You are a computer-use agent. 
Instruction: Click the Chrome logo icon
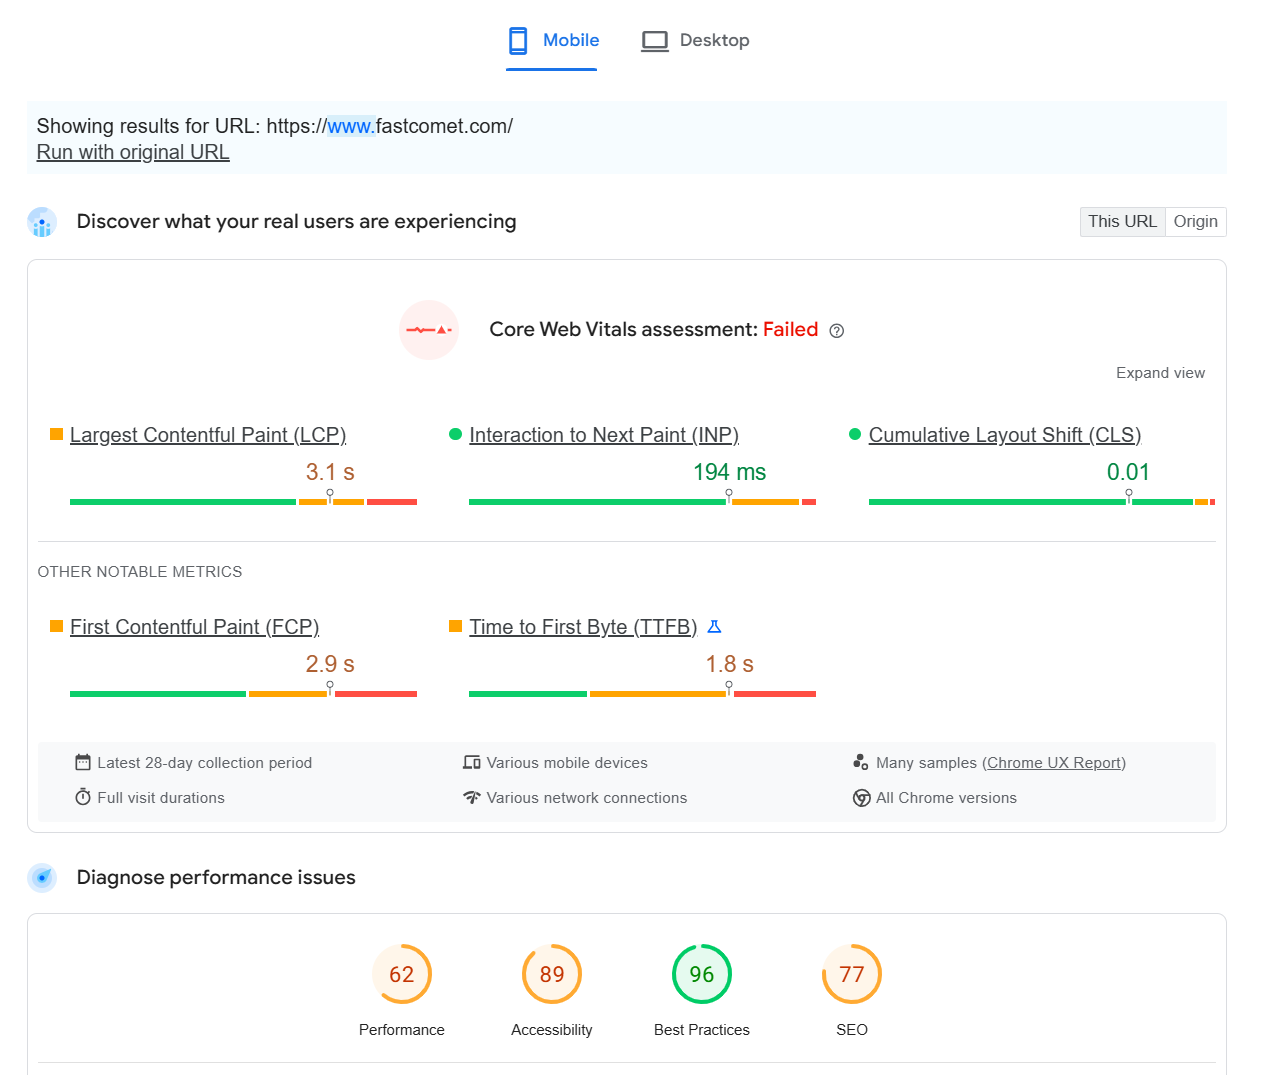[861, 798]
